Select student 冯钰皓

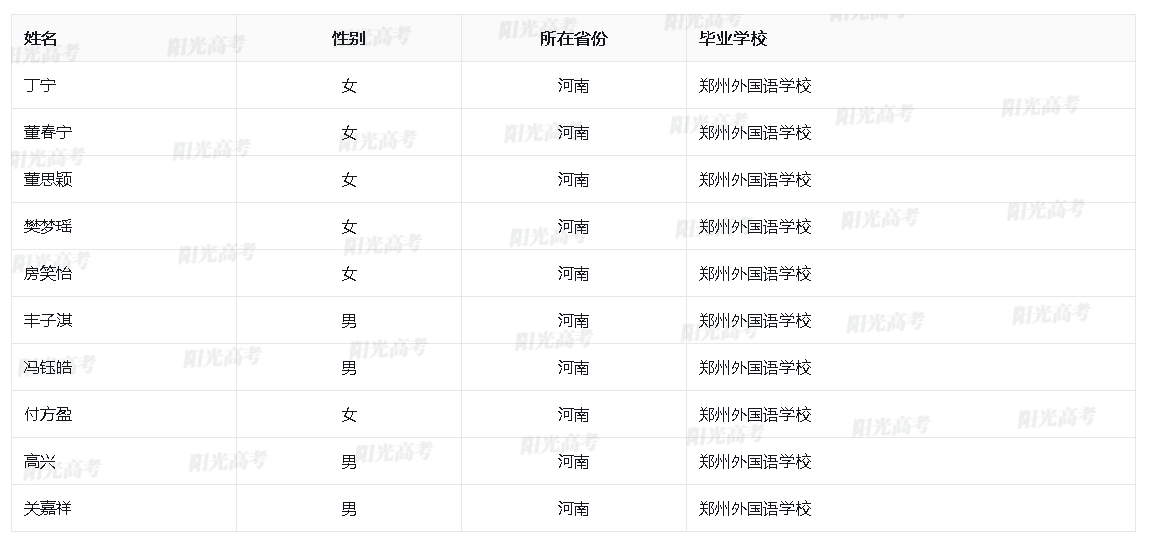[48, 368]
